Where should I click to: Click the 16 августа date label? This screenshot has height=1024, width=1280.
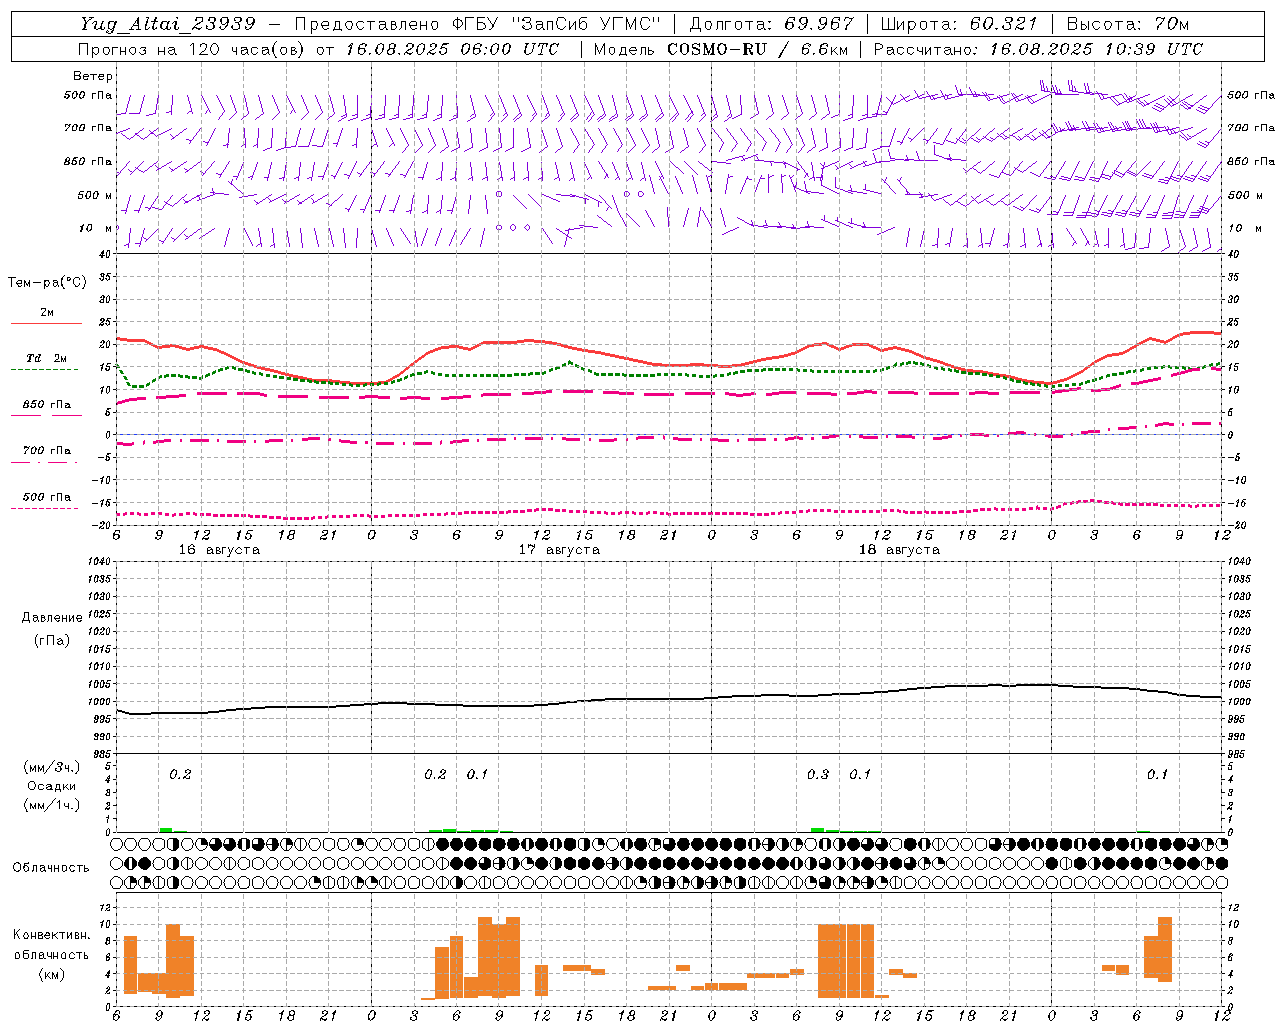point(219,550)
